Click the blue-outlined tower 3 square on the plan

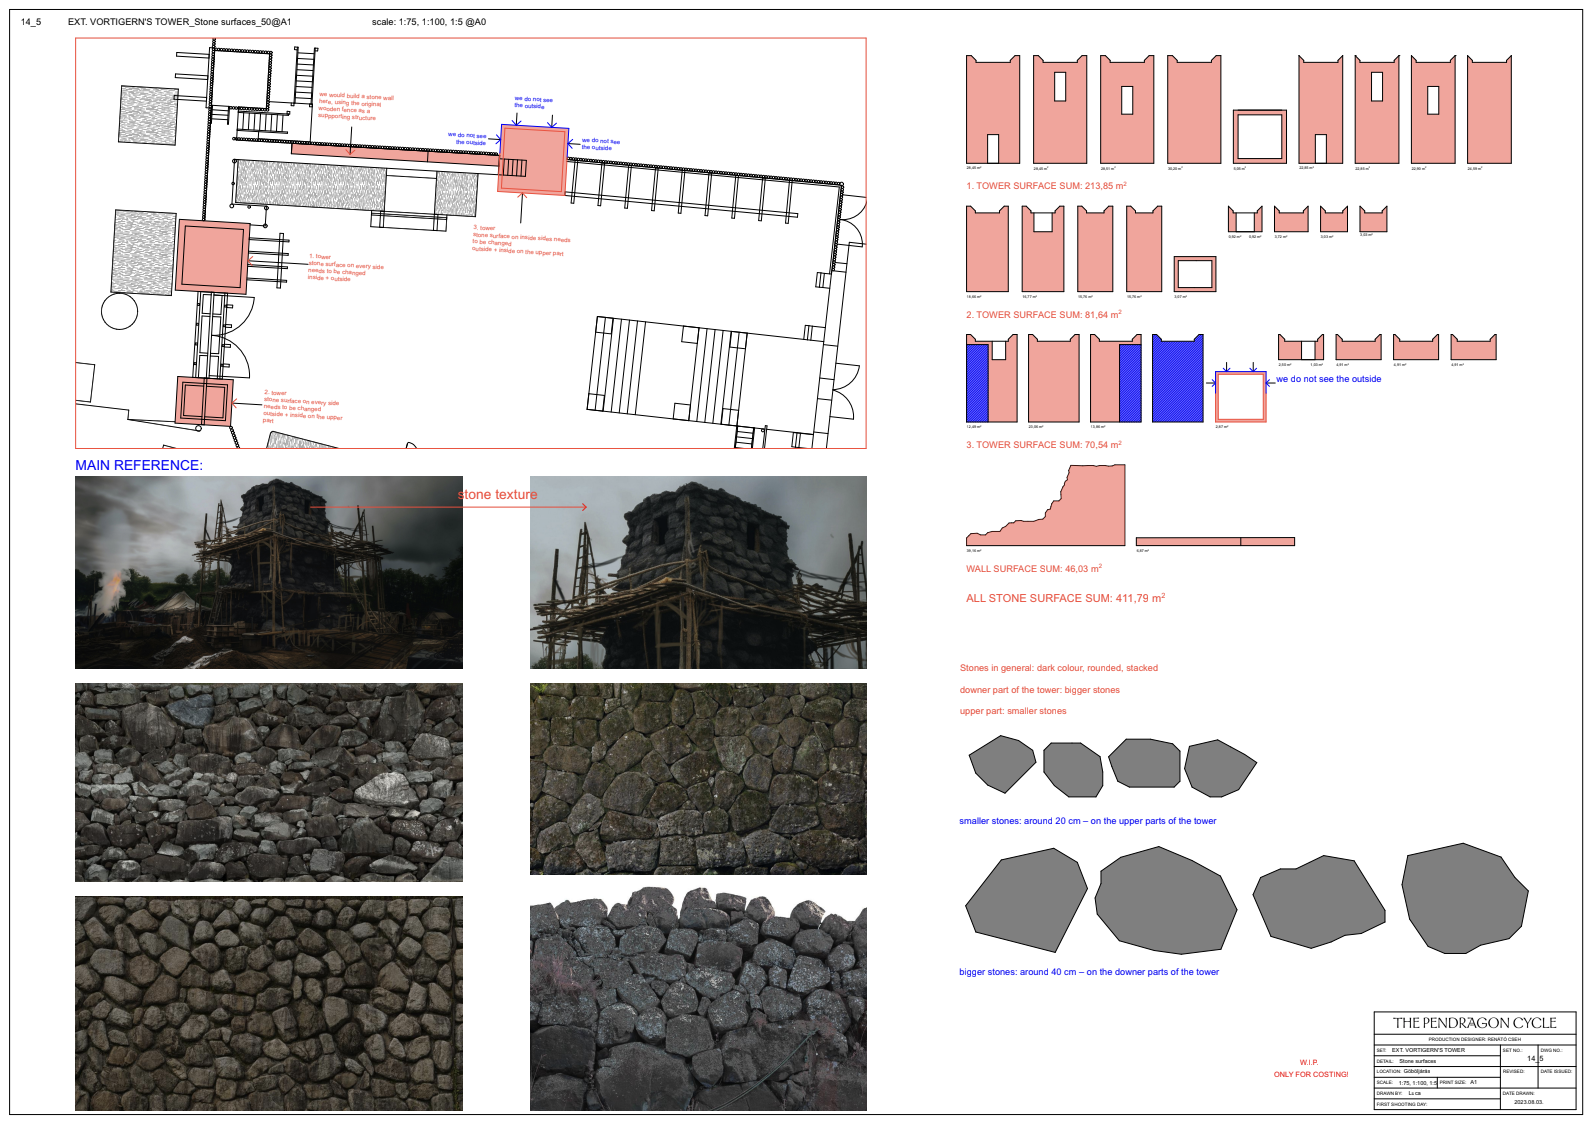click(x=534, y=160)
